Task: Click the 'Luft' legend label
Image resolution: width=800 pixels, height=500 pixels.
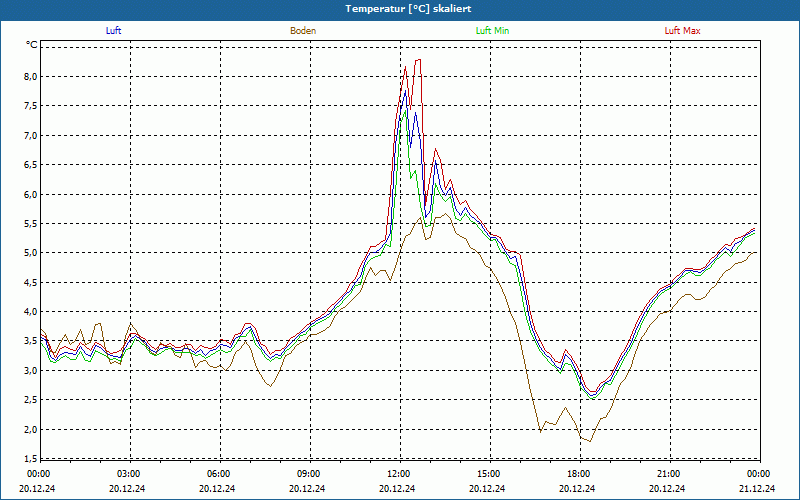Action: [113, 31]
